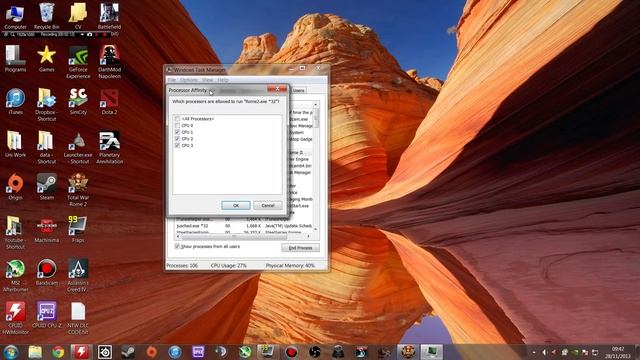This screenshot has width=640, height=360.
Task: Select the jusched.exe *32 process row
Action: 244,226
